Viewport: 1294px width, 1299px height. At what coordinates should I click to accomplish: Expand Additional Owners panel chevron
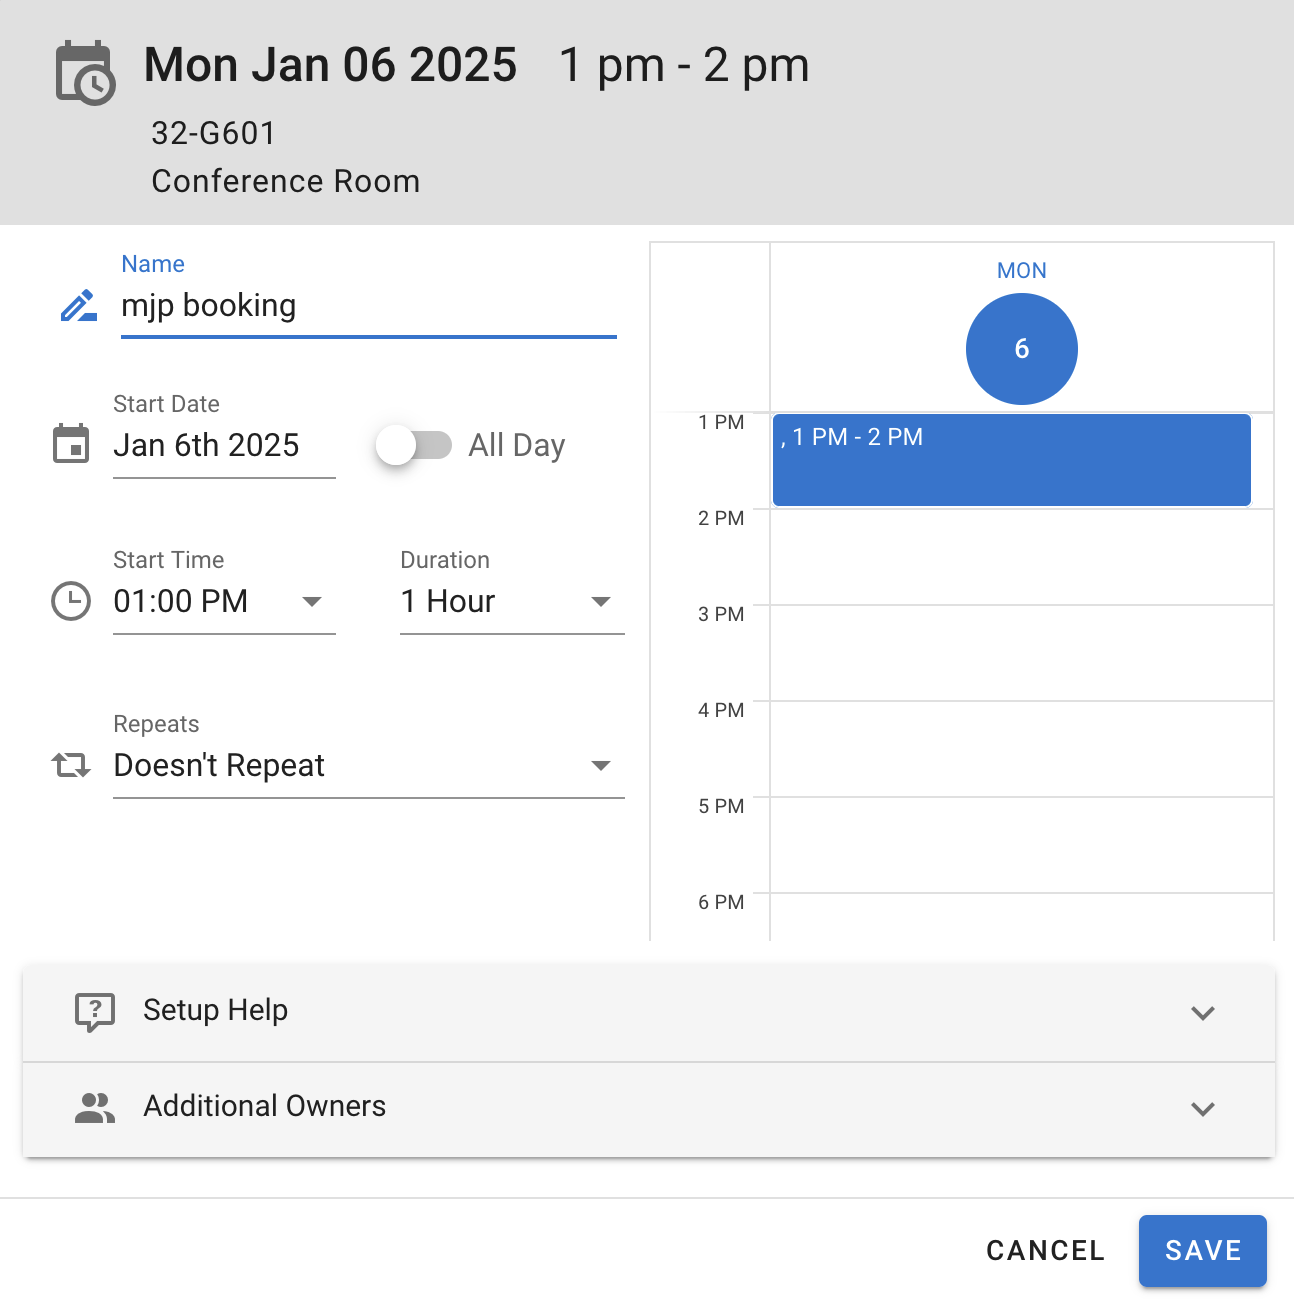tap(1202, 1108)
